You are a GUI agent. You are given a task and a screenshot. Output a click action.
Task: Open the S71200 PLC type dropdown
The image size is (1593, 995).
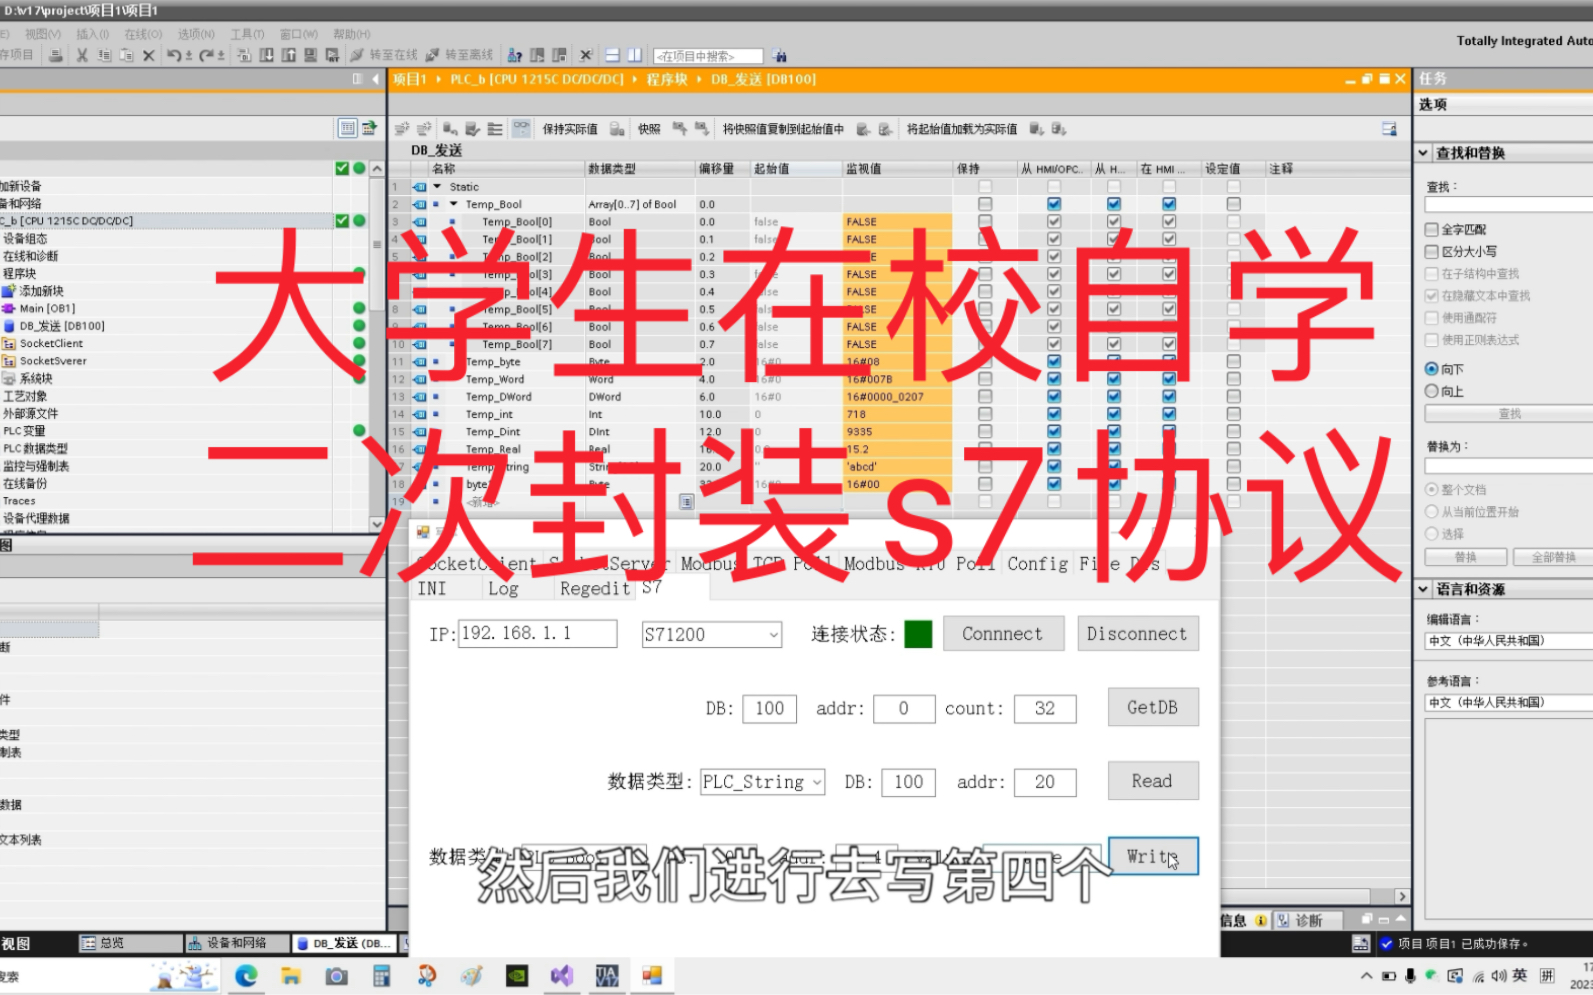(x=773, y=634)
